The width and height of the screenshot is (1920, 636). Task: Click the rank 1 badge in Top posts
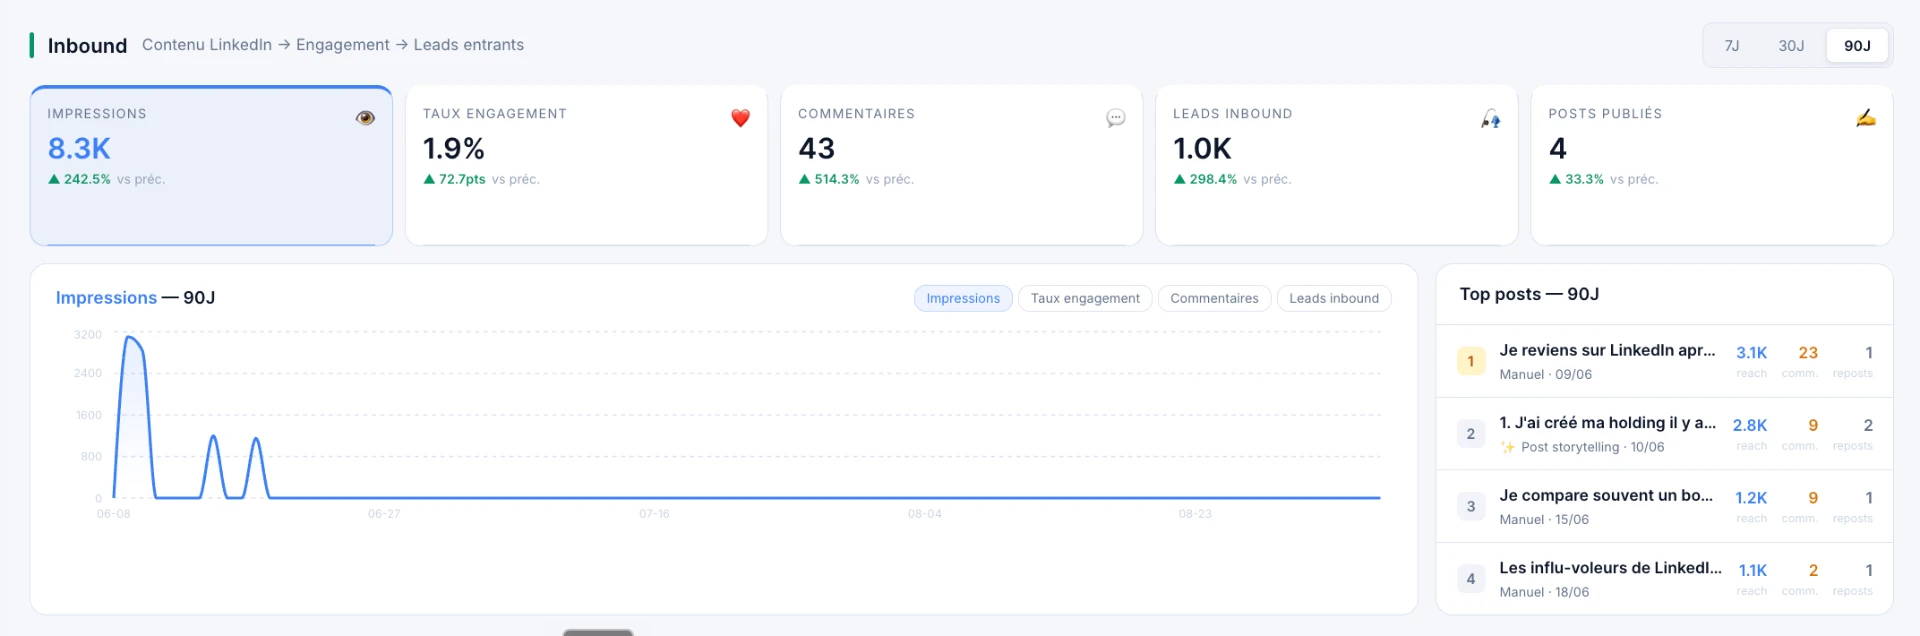pyautogui.click(x=1471, y=361)
